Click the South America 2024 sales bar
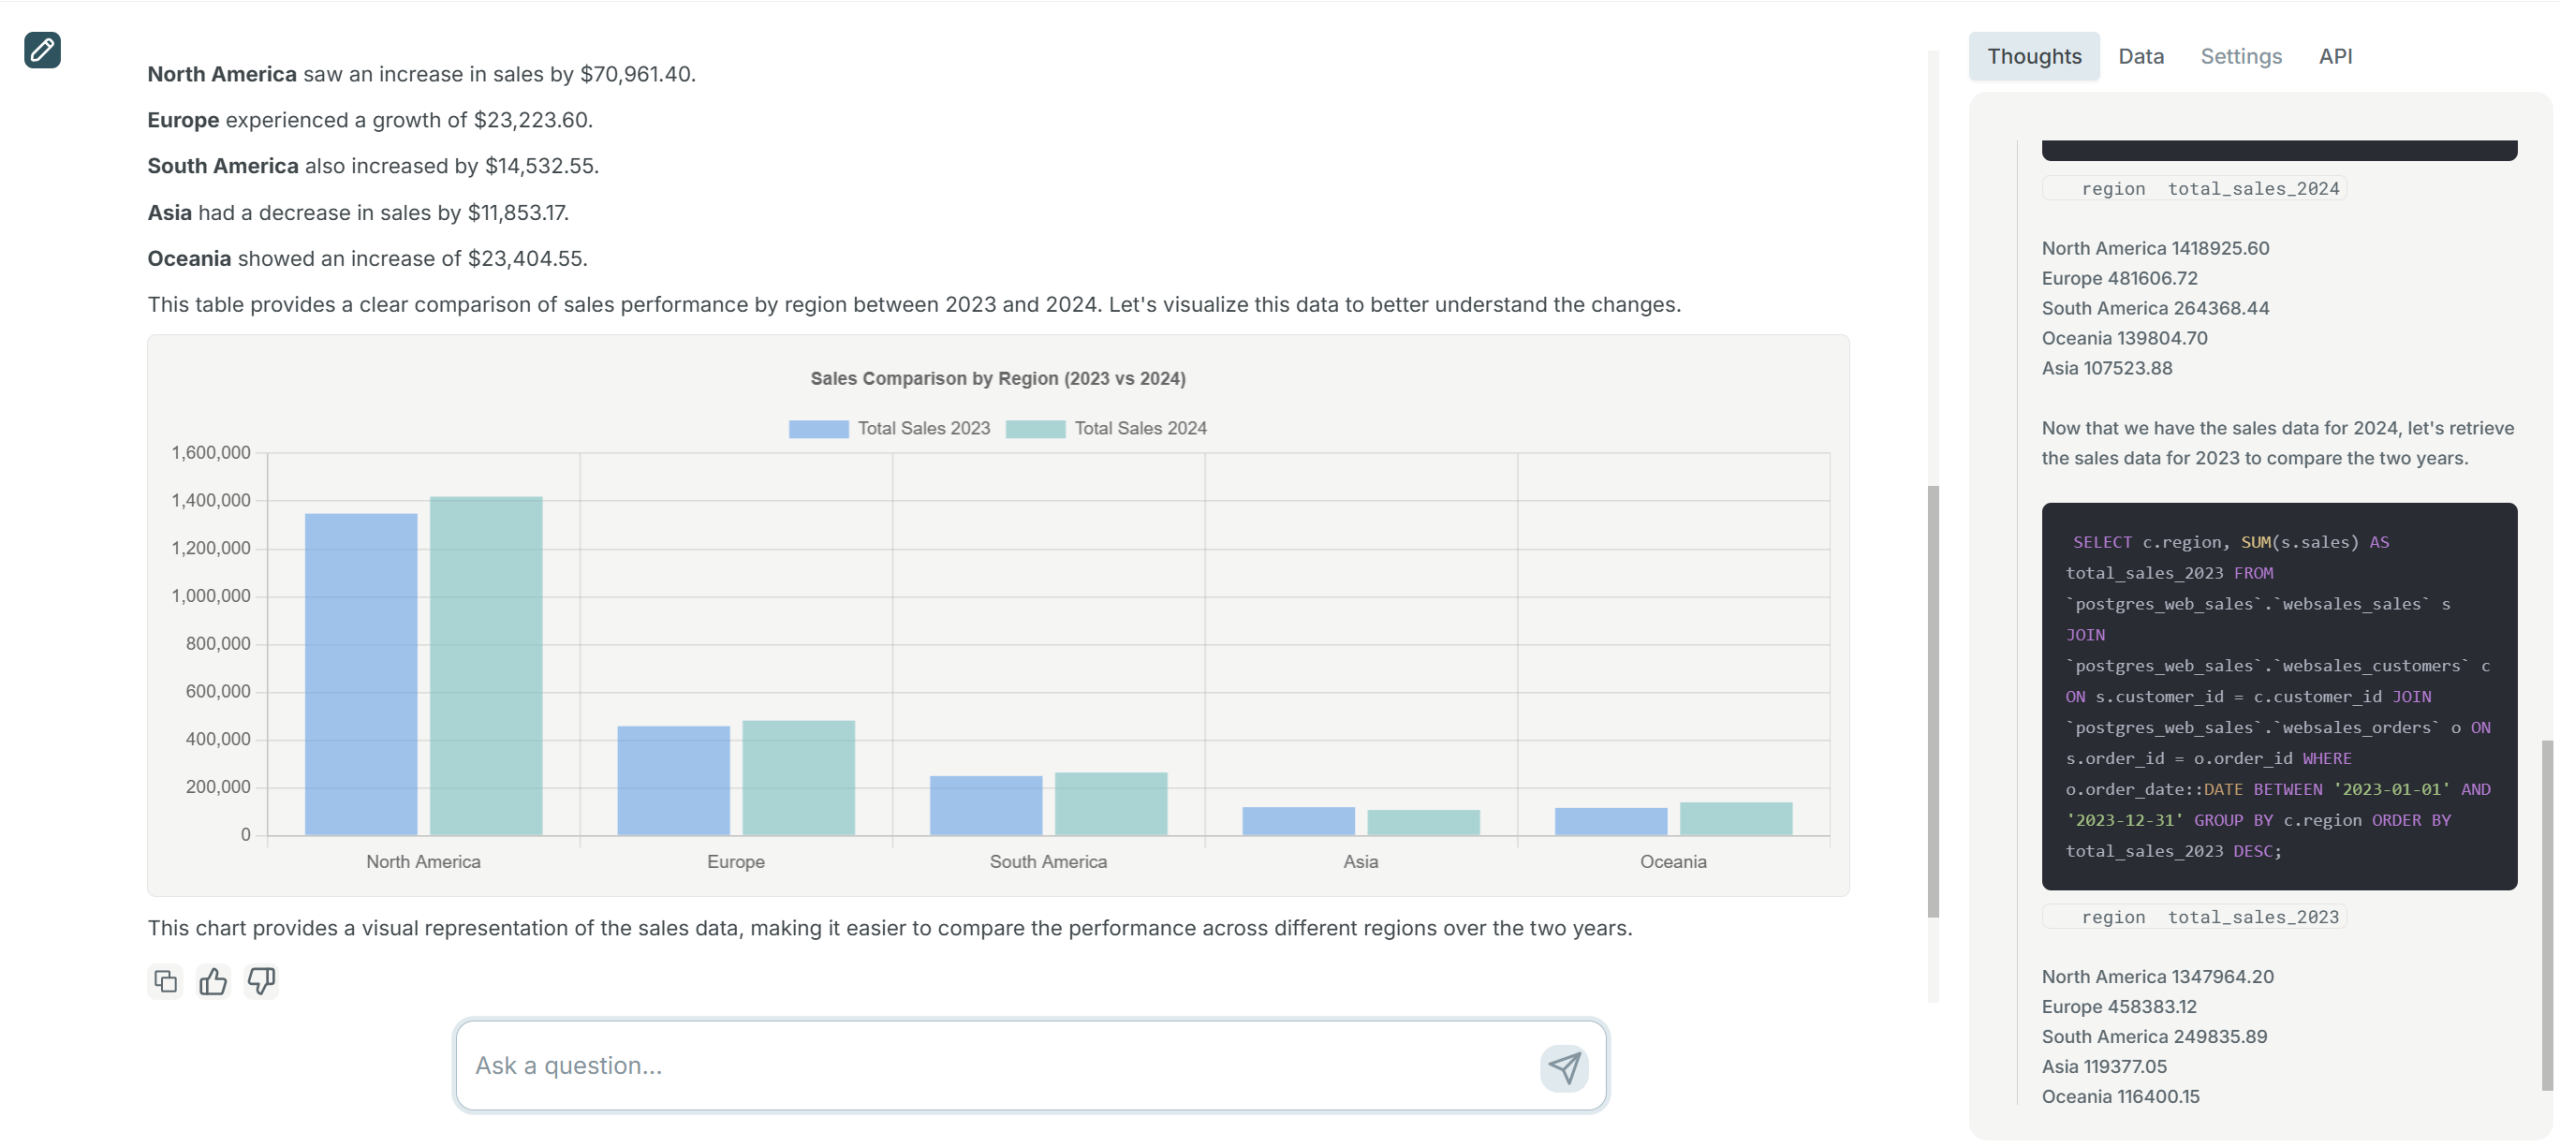Screen dimensions: 2560x1146 pos(1110,803)
